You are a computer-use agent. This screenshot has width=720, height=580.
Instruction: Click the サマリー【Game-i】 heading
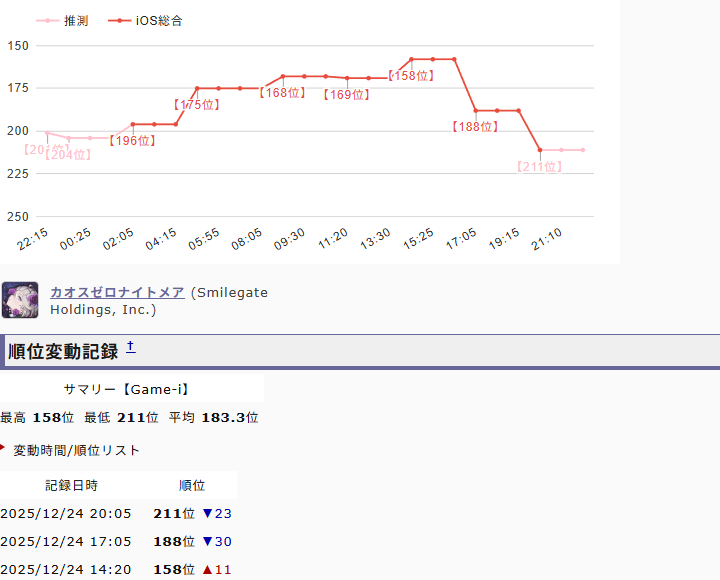(x=127, y=389)
